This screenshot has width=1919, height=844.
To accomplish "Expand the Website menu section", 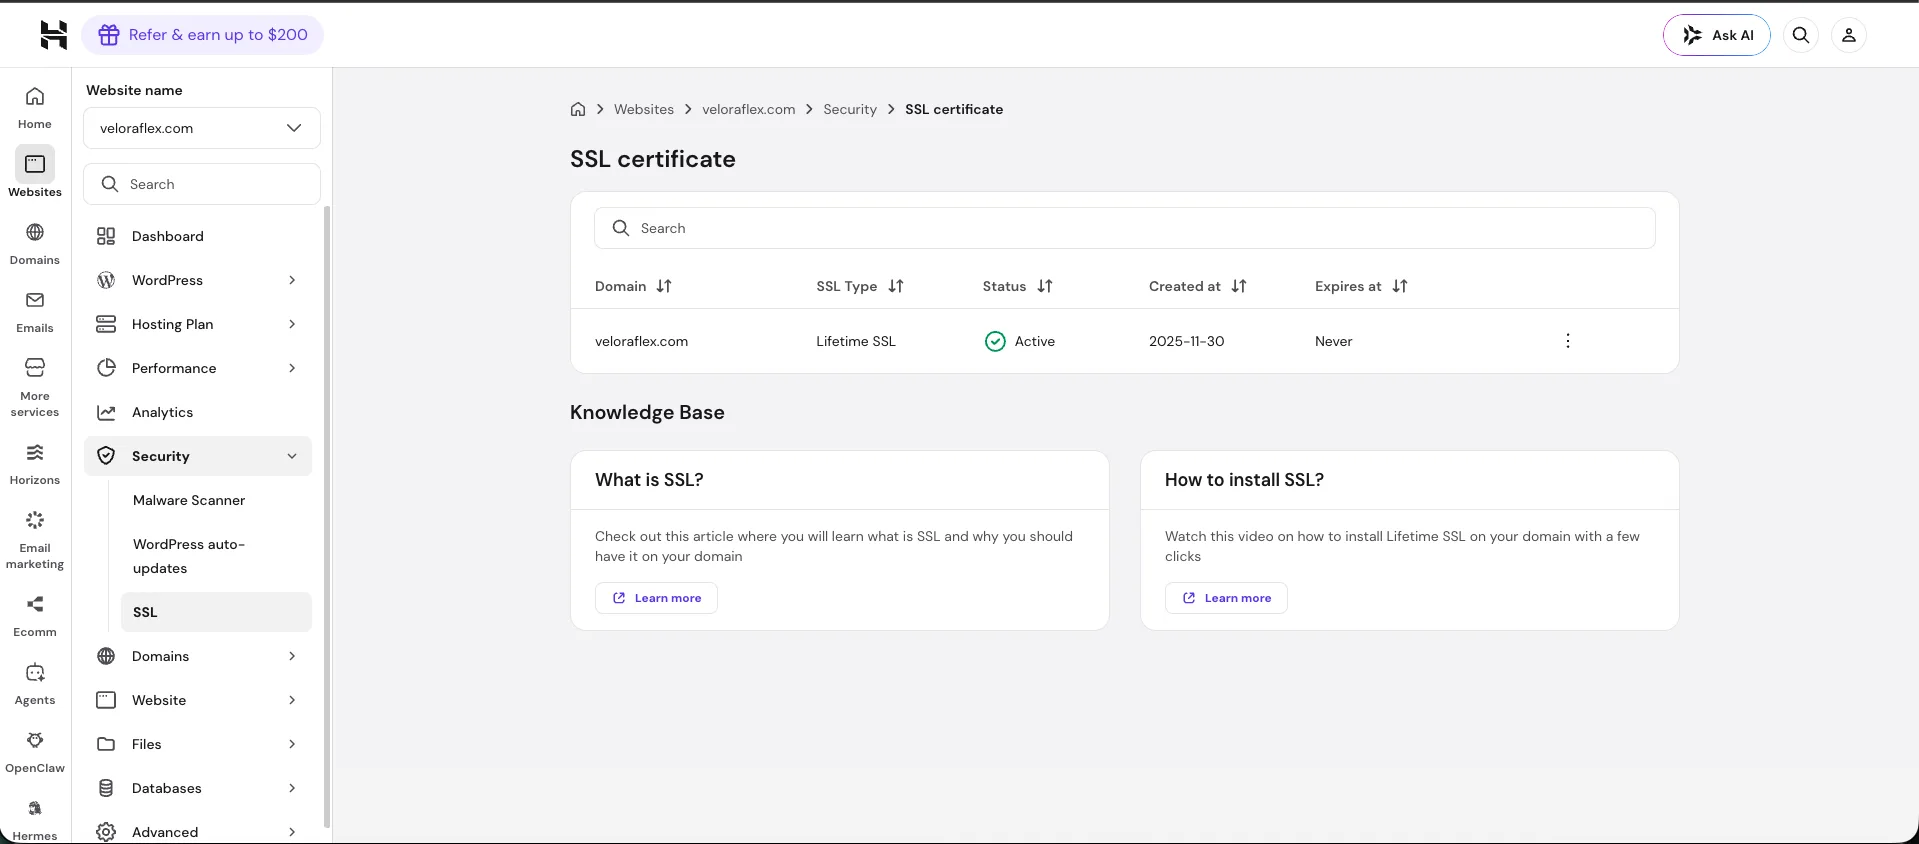I will click(x=198, y=700).
